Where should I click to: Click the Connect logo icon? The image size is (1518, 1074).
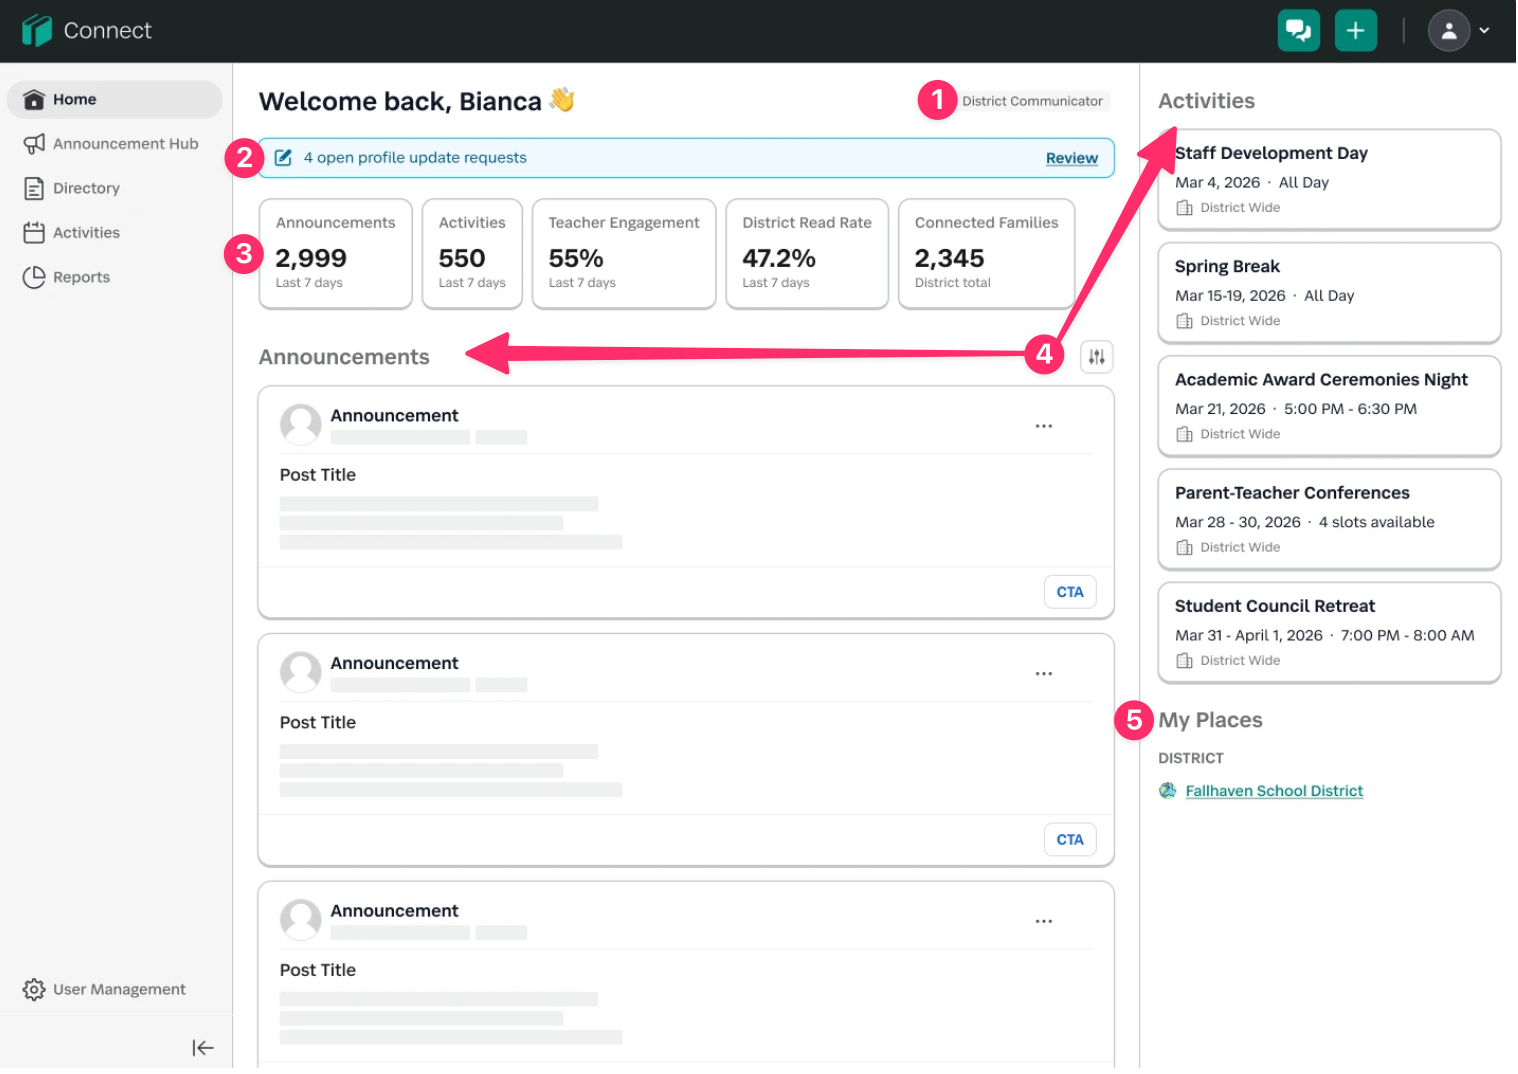tap(36, 30)
